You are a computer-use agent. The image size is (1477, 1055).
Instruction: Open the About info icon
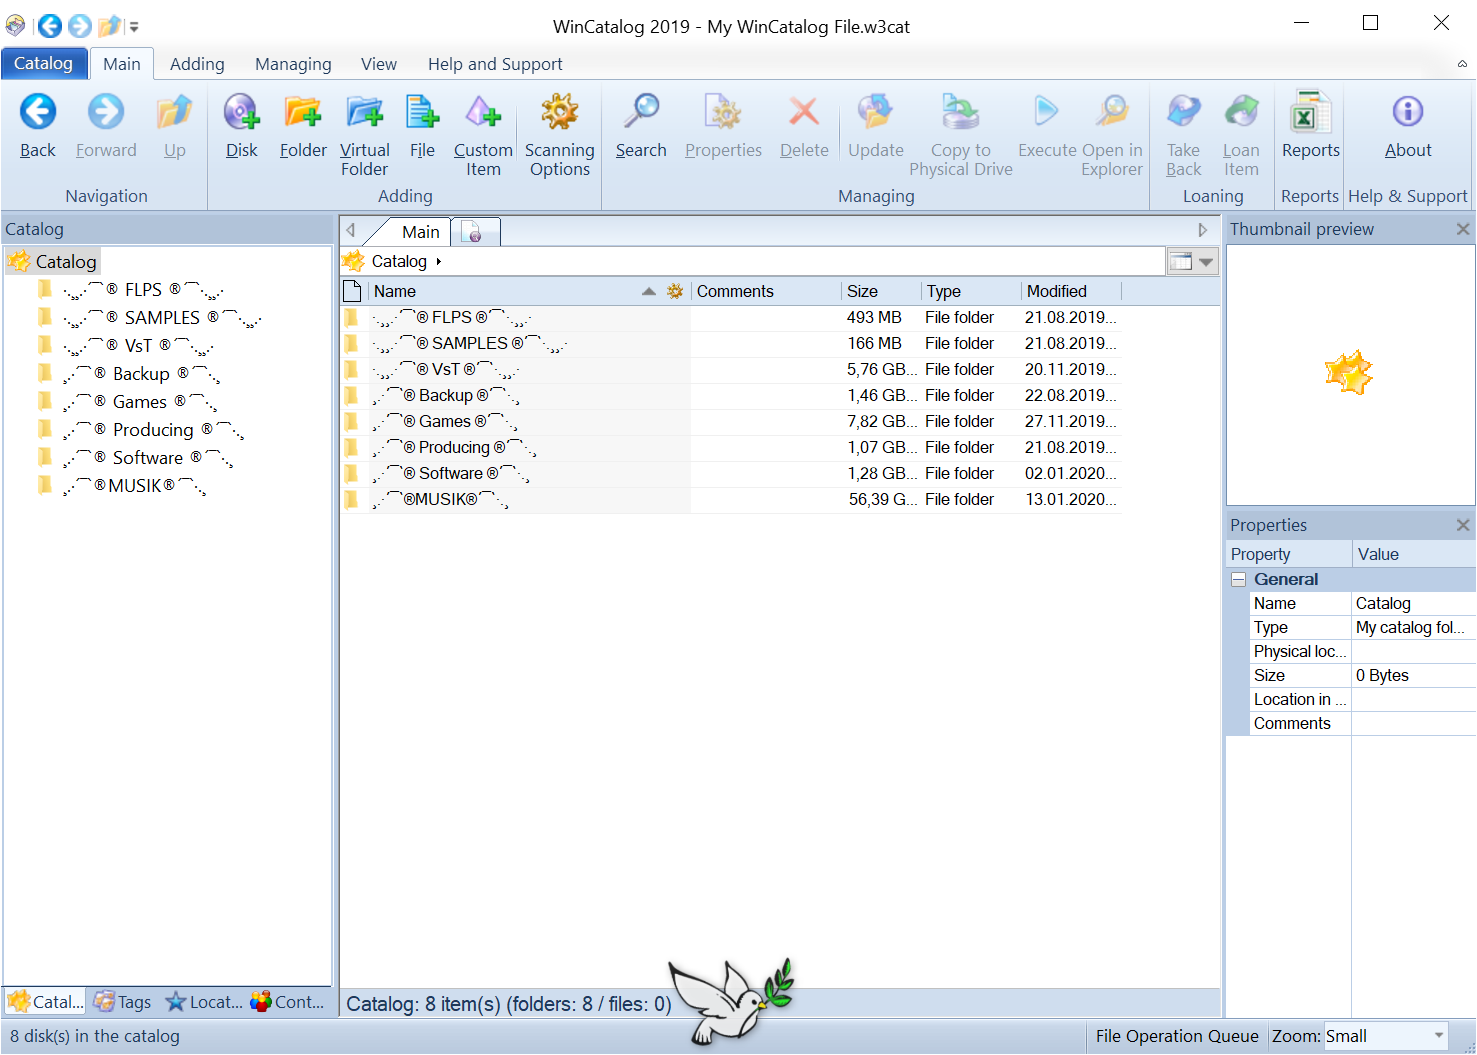[1408, 112]
